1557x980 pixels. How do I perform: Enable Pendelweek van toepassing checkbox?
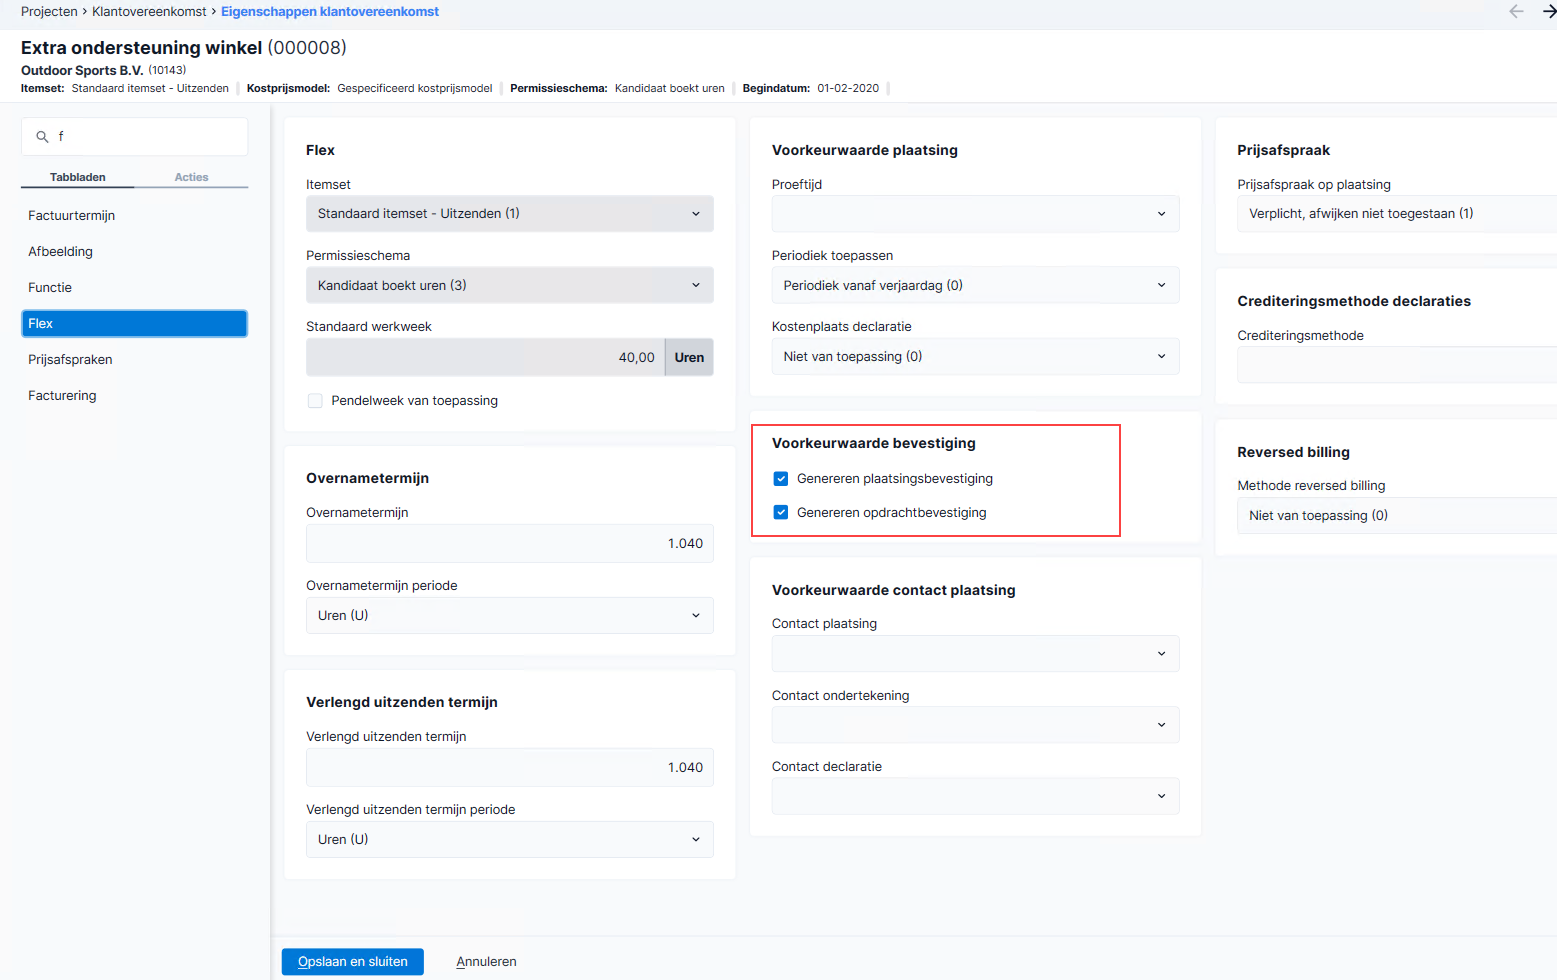(315, 401)
